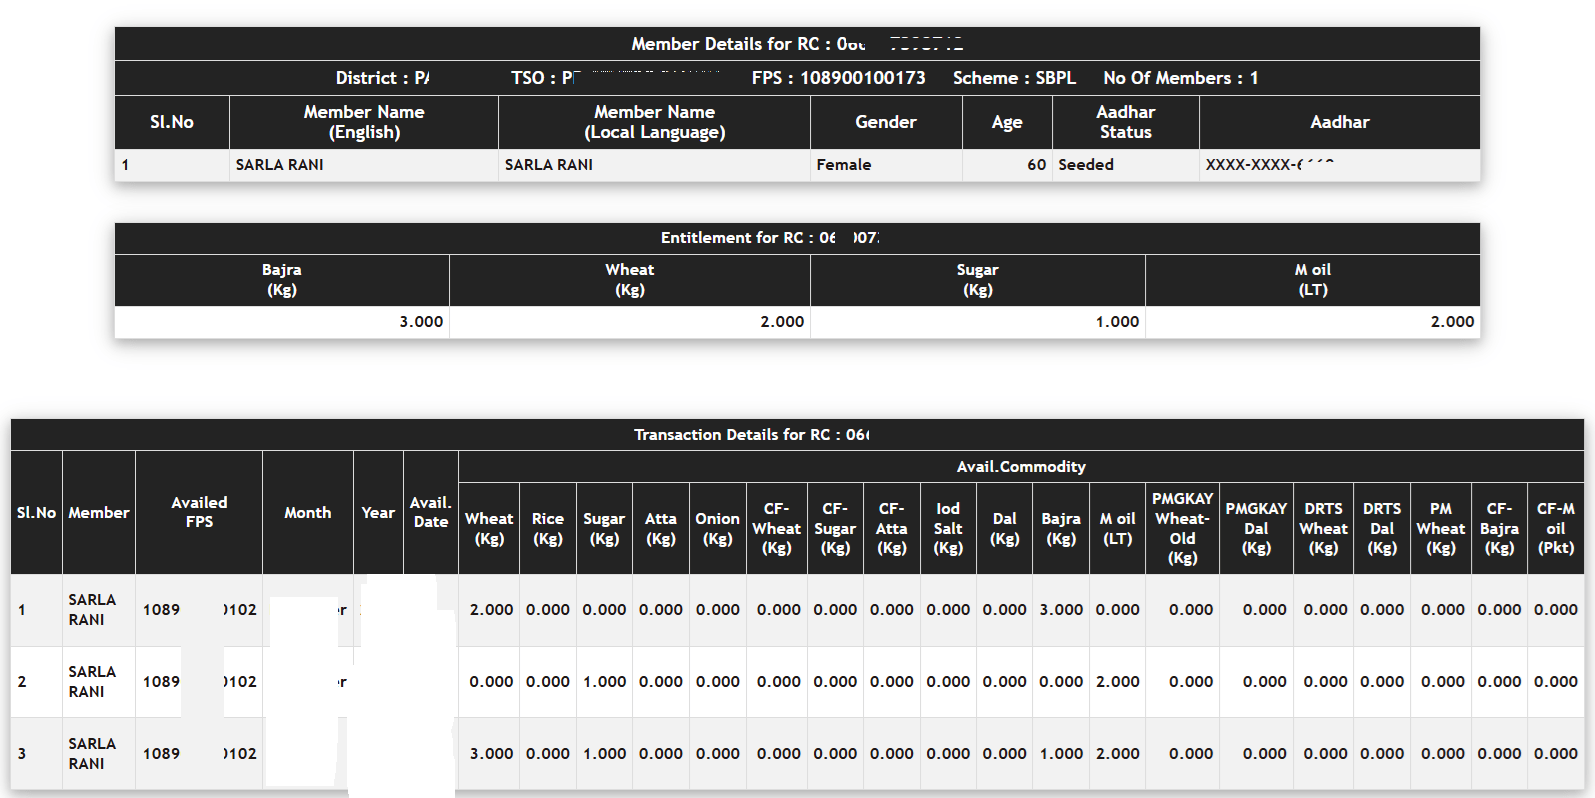Click the 'Avail. Date' column header

pos(431,512)
